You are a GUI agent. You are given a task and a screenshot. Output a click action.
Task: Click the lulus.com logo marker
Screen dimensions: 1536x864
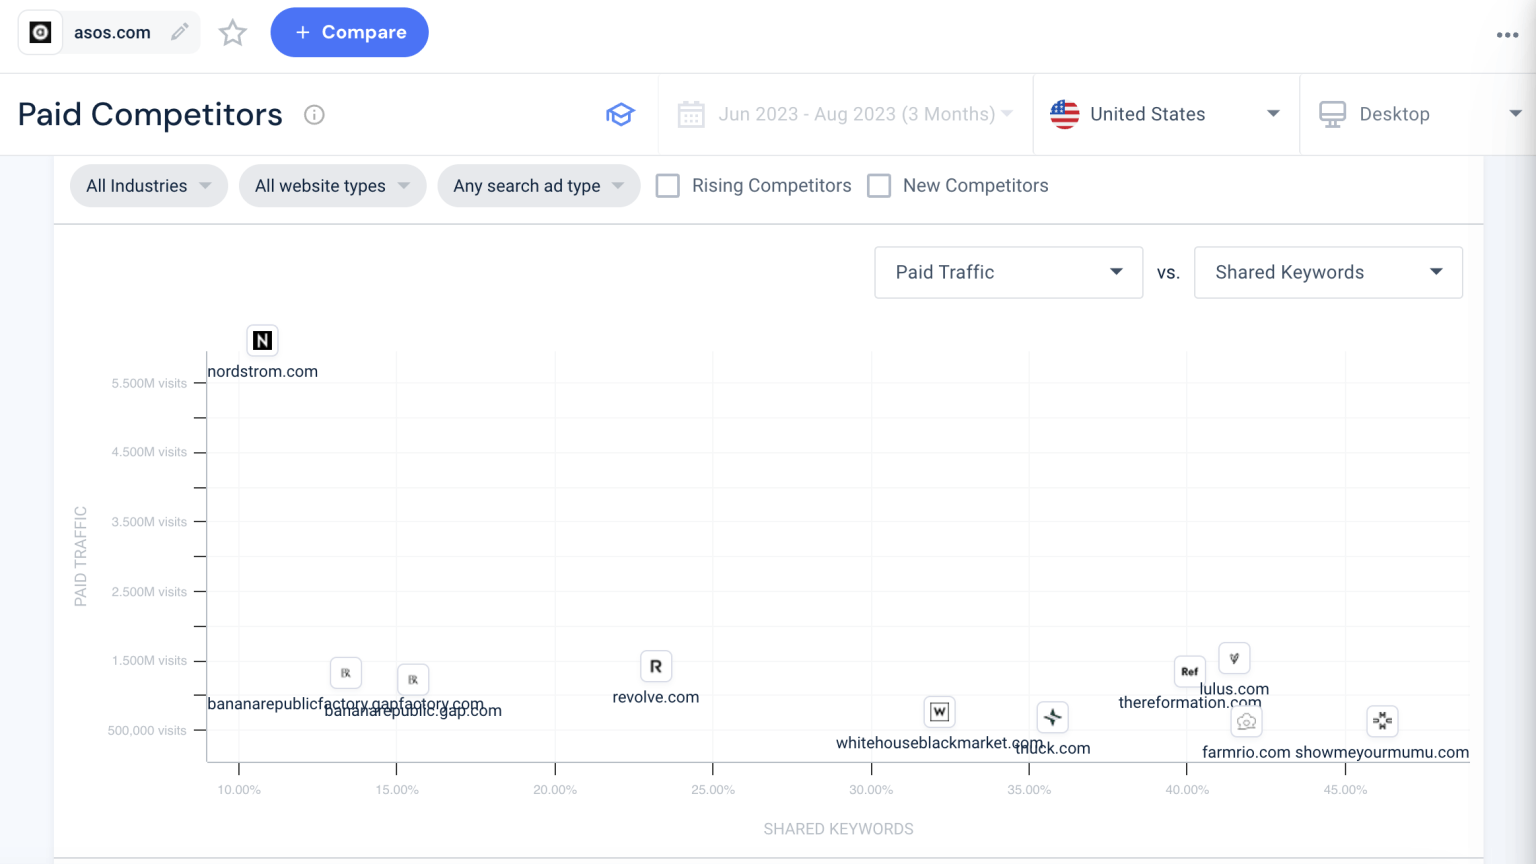pos(1234,658)
